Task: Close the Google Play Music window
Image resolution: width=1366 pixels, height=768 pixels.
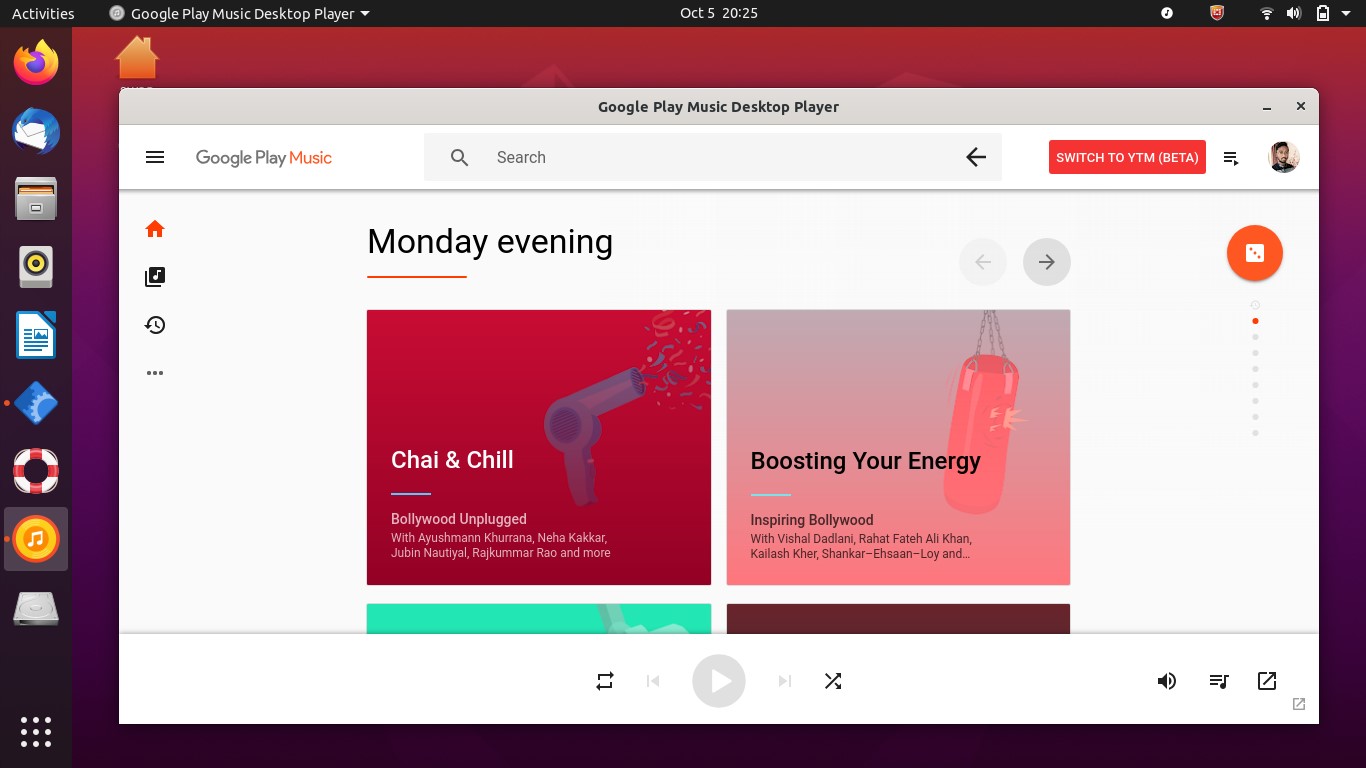Action: pos(1300,106)
